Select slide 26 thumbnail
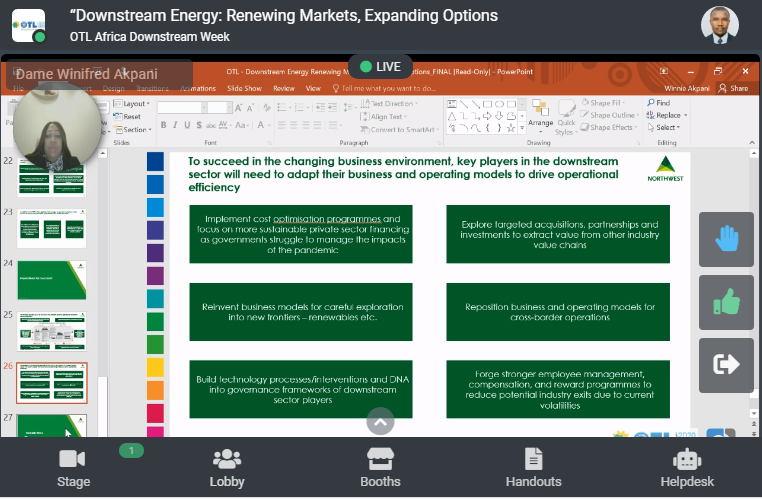The height and width of the screenshot is (500, 762). 52,383
